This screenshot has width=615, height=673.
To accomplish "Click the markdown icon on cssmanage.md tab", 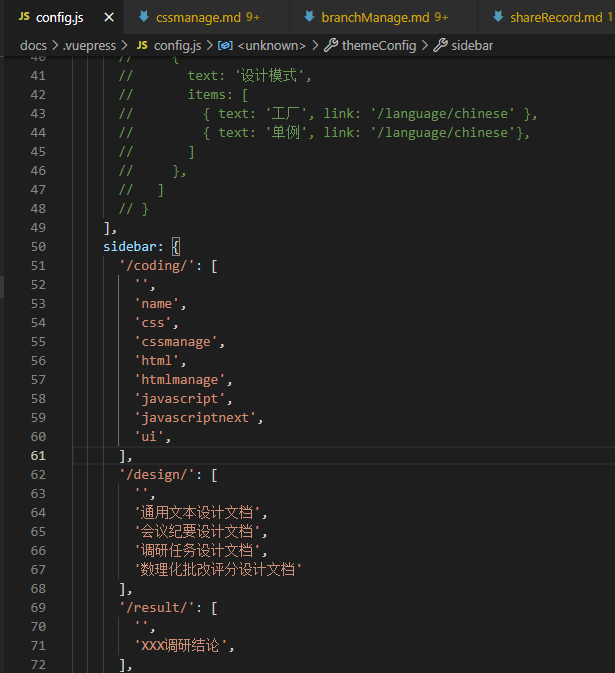I will (144, 17).
